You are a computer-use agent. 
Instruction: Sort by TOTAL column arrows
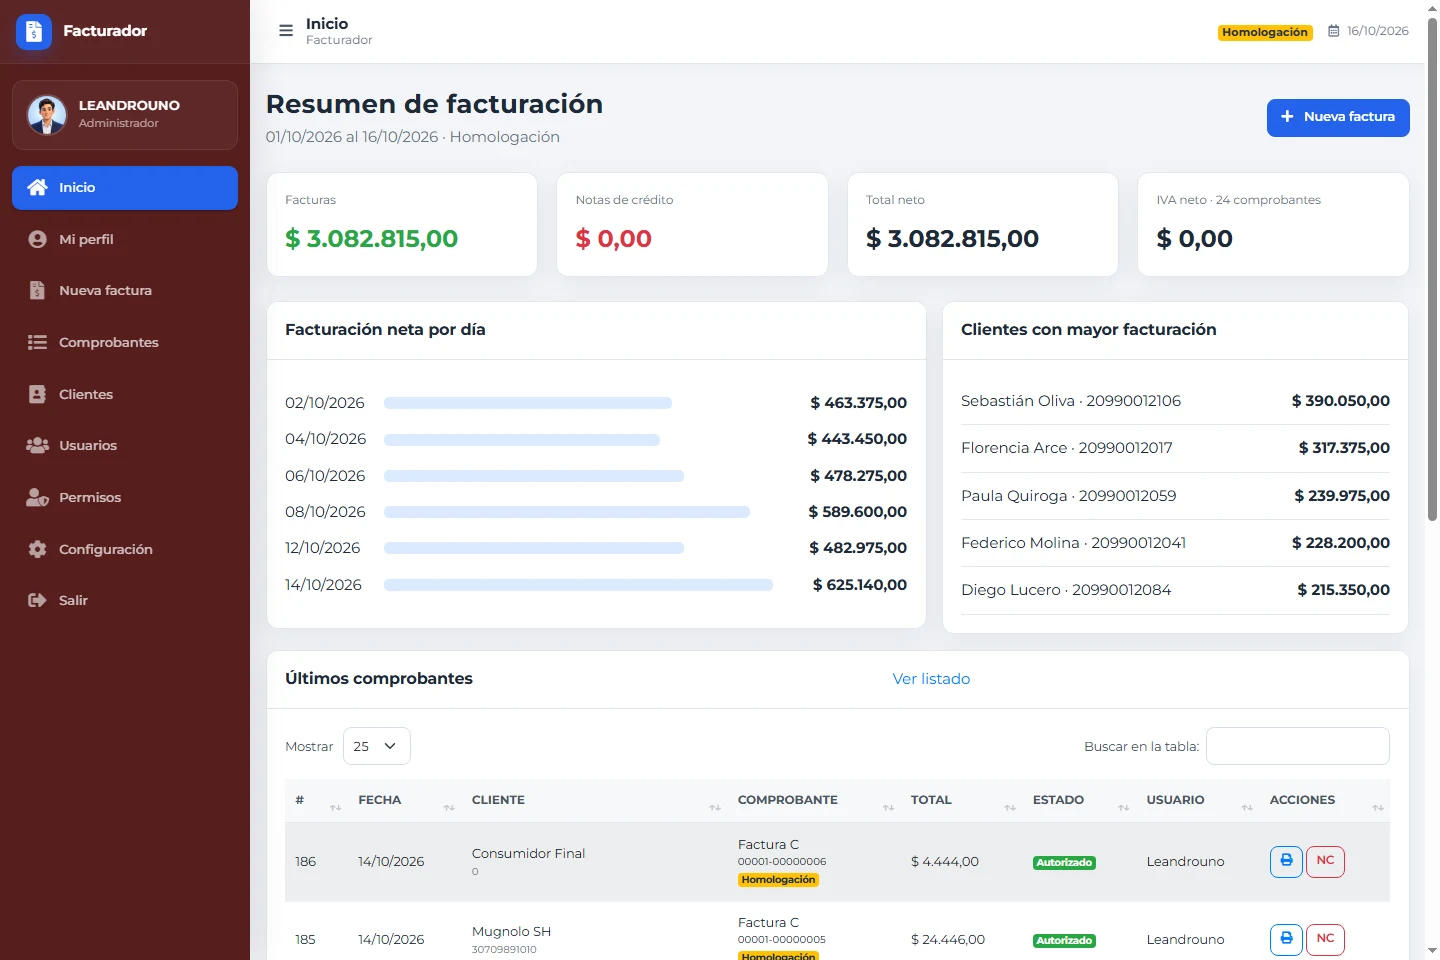tap(1010, 807)
